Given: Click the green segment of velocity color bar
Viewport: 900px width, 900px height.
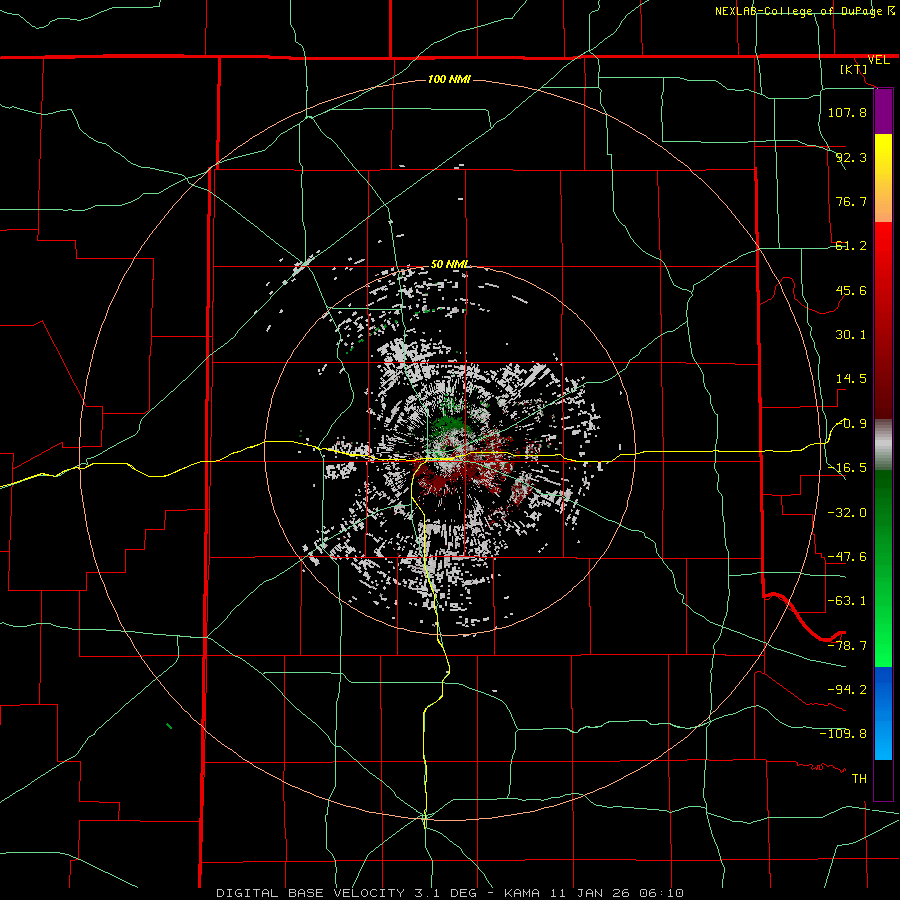Looking at the screenshot, I should point(883,568).
